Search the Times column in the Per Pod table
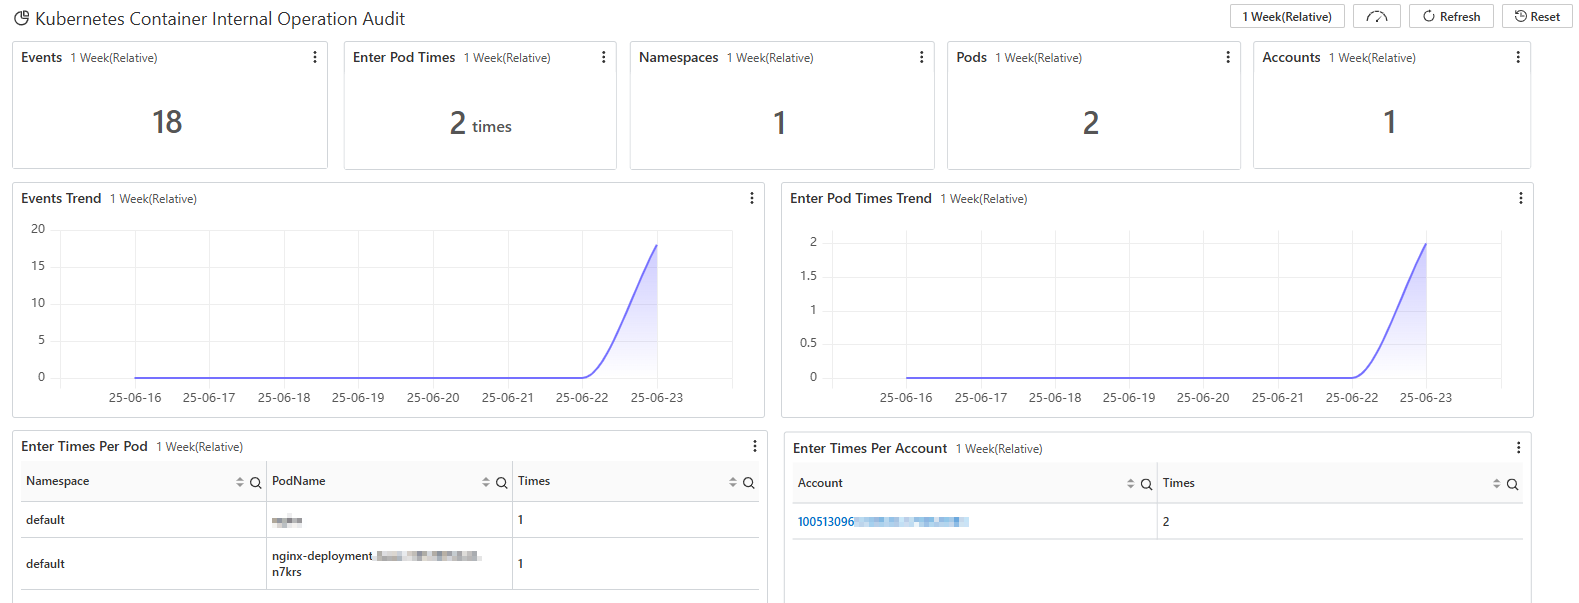The image size is (1579, 603). click(x=749, y=482)
